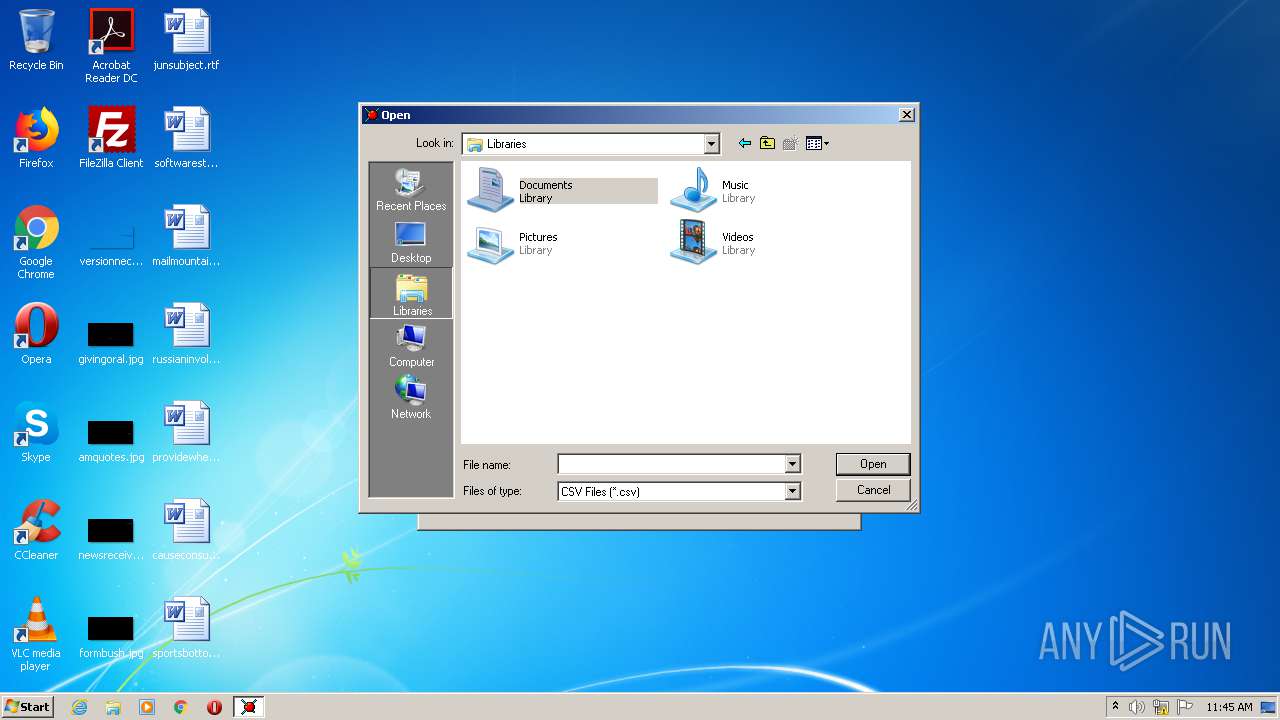Expand the Look in dropdown
The image size is (1280, 720).
click(x=711, y=144)
